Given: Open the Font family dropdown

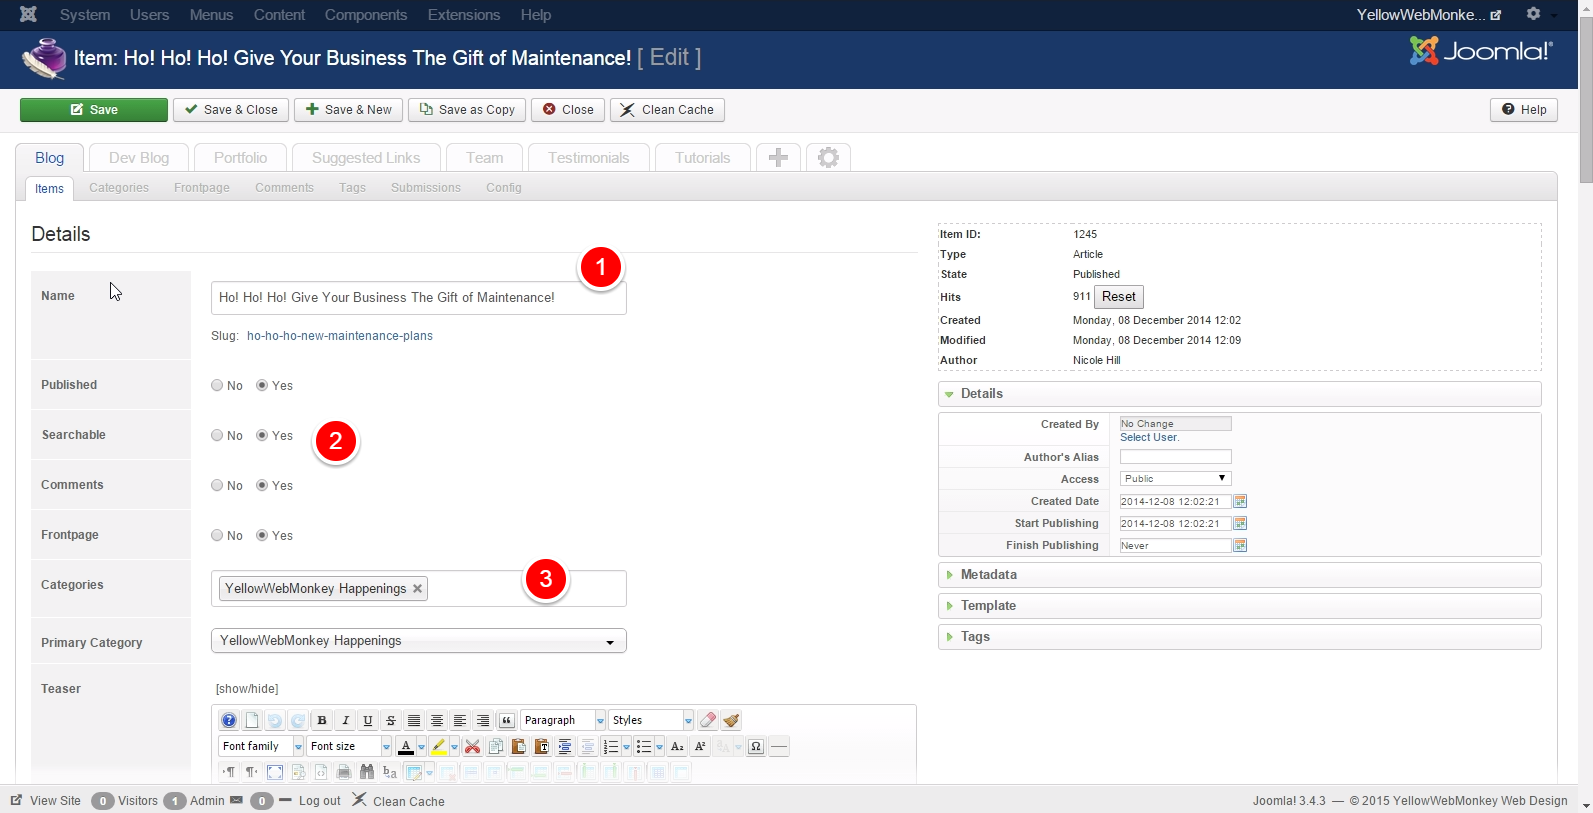Looking at the screenshot, I should point(261,746).
